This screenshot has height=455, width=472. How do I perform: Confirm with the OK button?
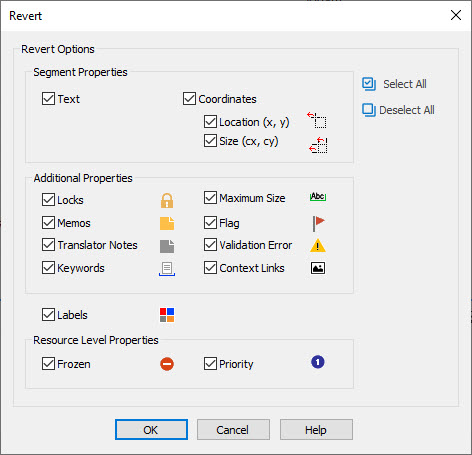tap(151, 430)
